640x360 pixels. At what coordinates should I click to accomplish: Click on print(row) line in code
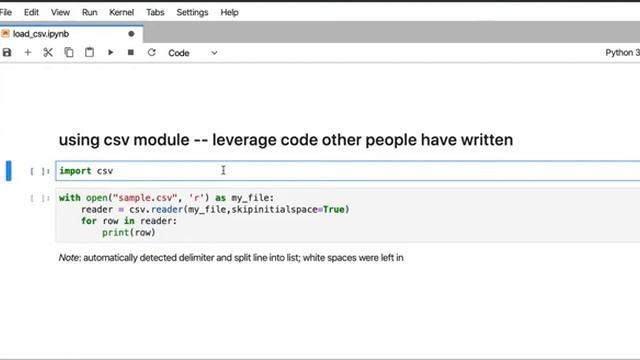click(129, 233)
